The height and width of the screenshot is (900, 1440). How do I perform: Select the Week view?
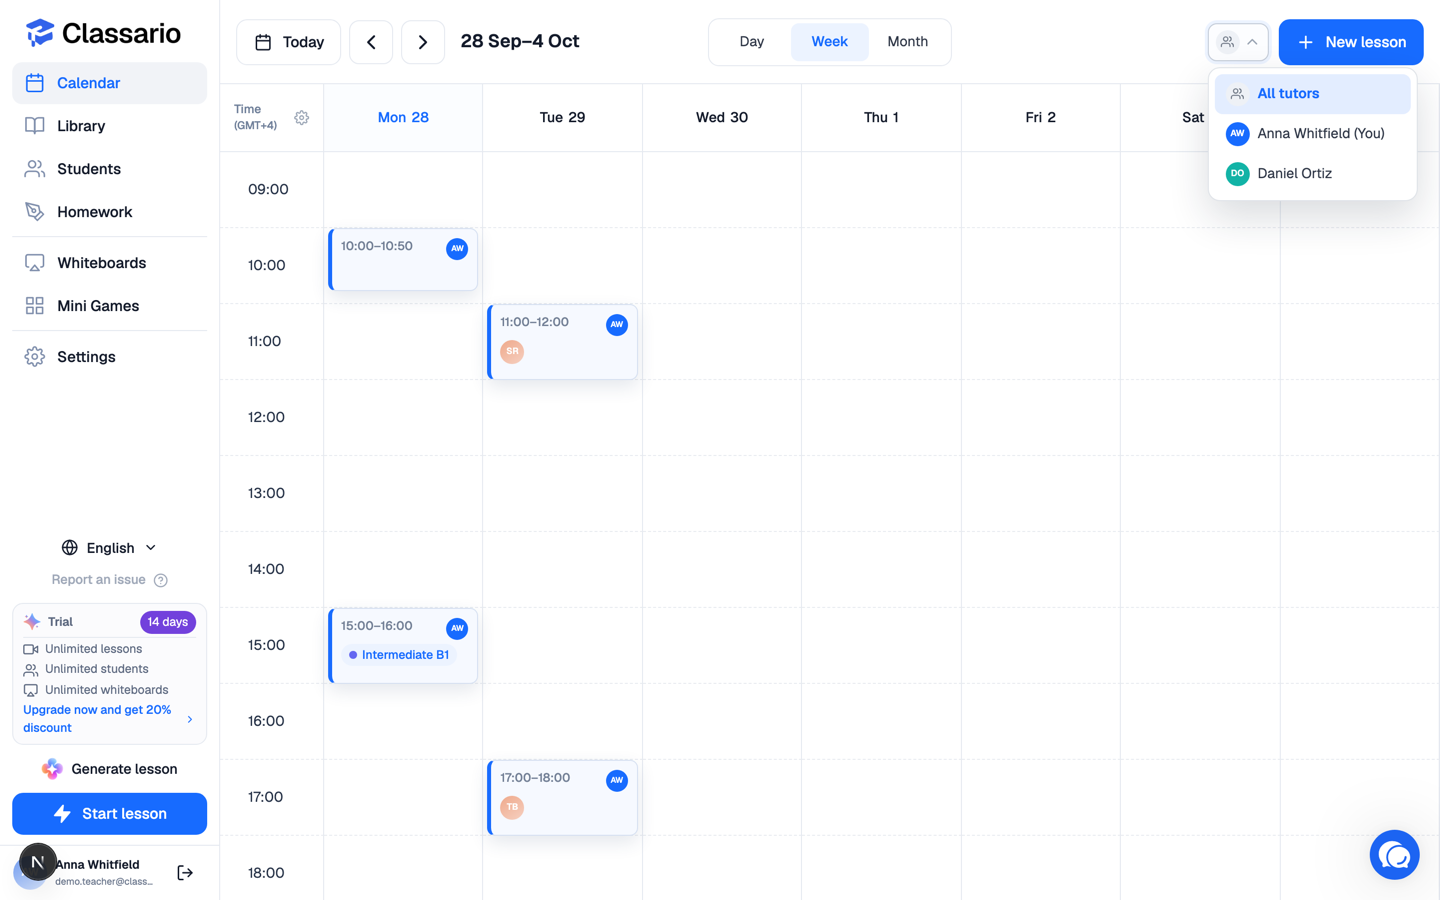830,42
